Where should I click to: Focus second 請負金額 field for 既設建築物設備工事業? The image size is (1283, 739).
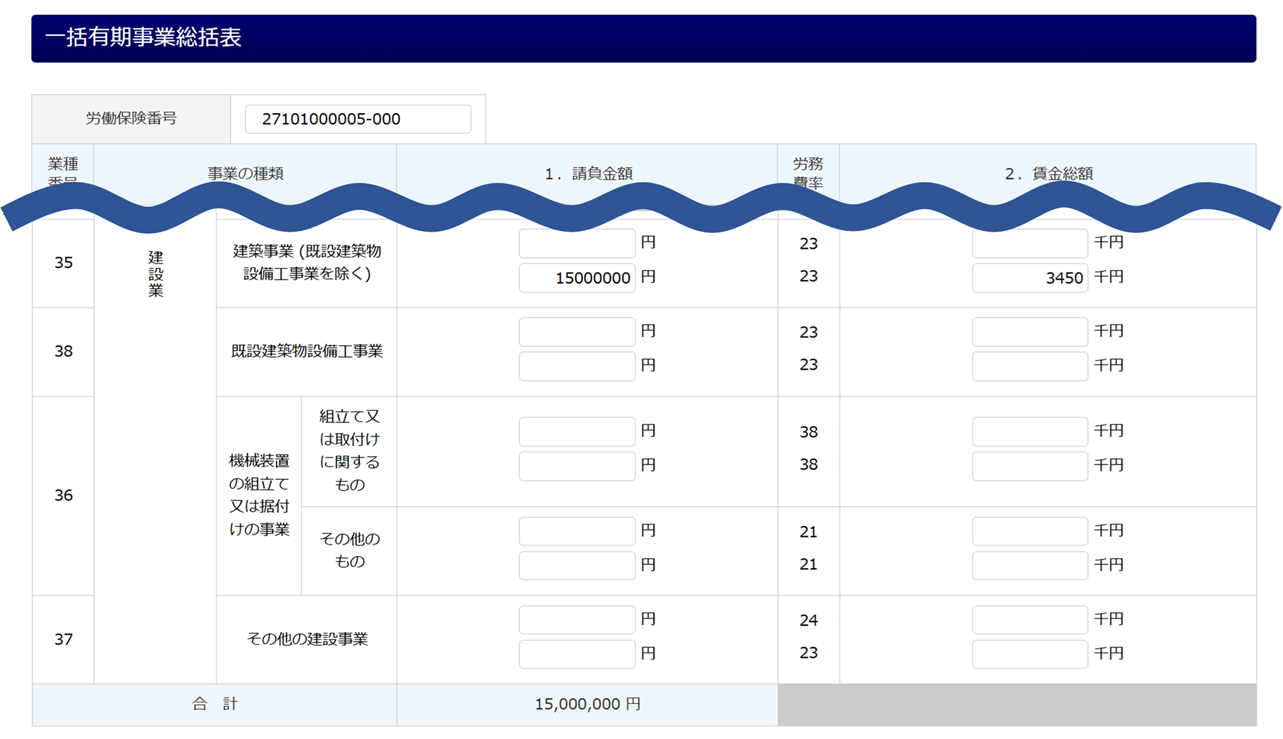[577, 366]
